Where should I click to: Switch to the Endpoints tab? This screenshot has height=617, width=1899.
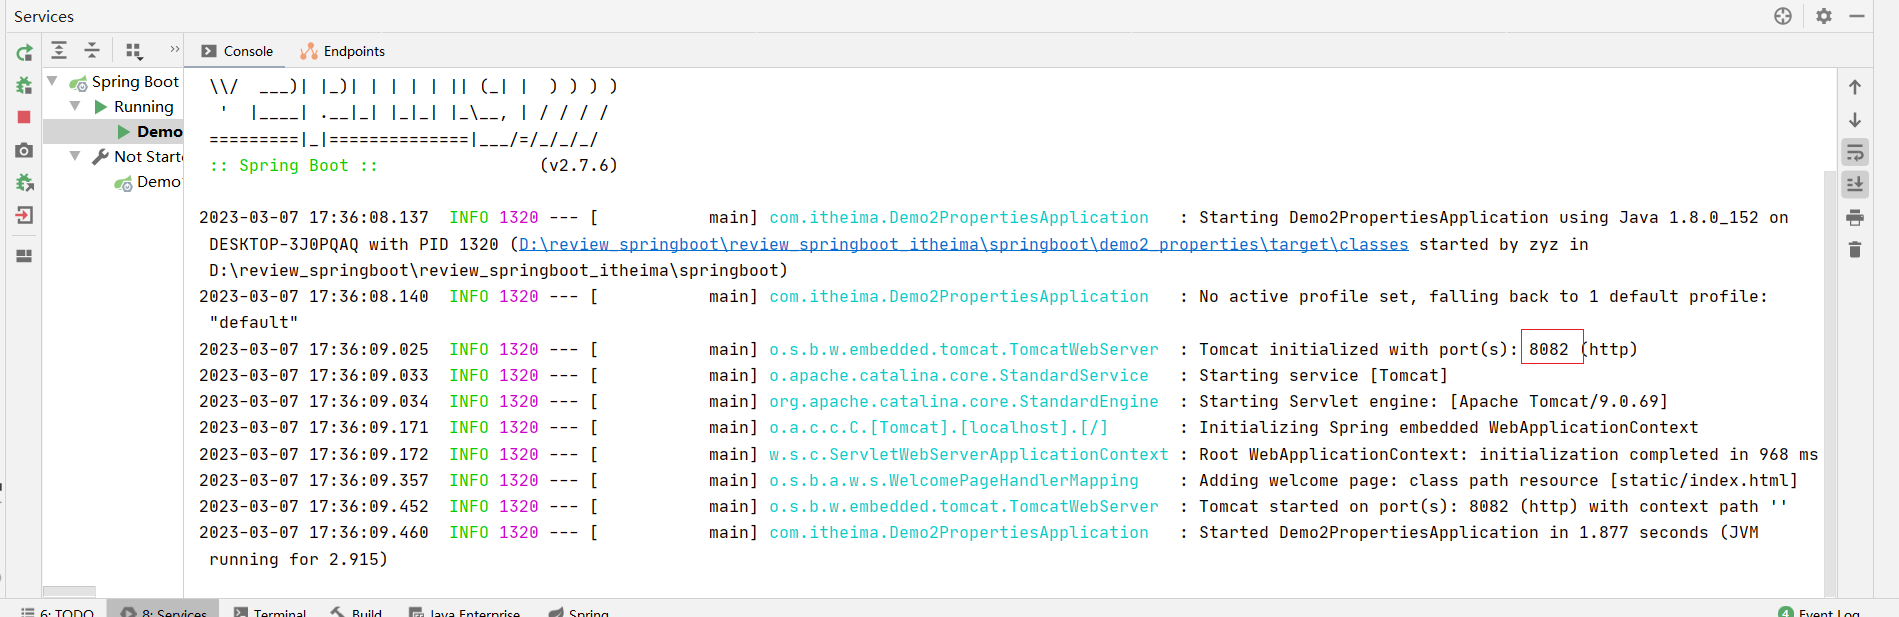click(343, 51)
